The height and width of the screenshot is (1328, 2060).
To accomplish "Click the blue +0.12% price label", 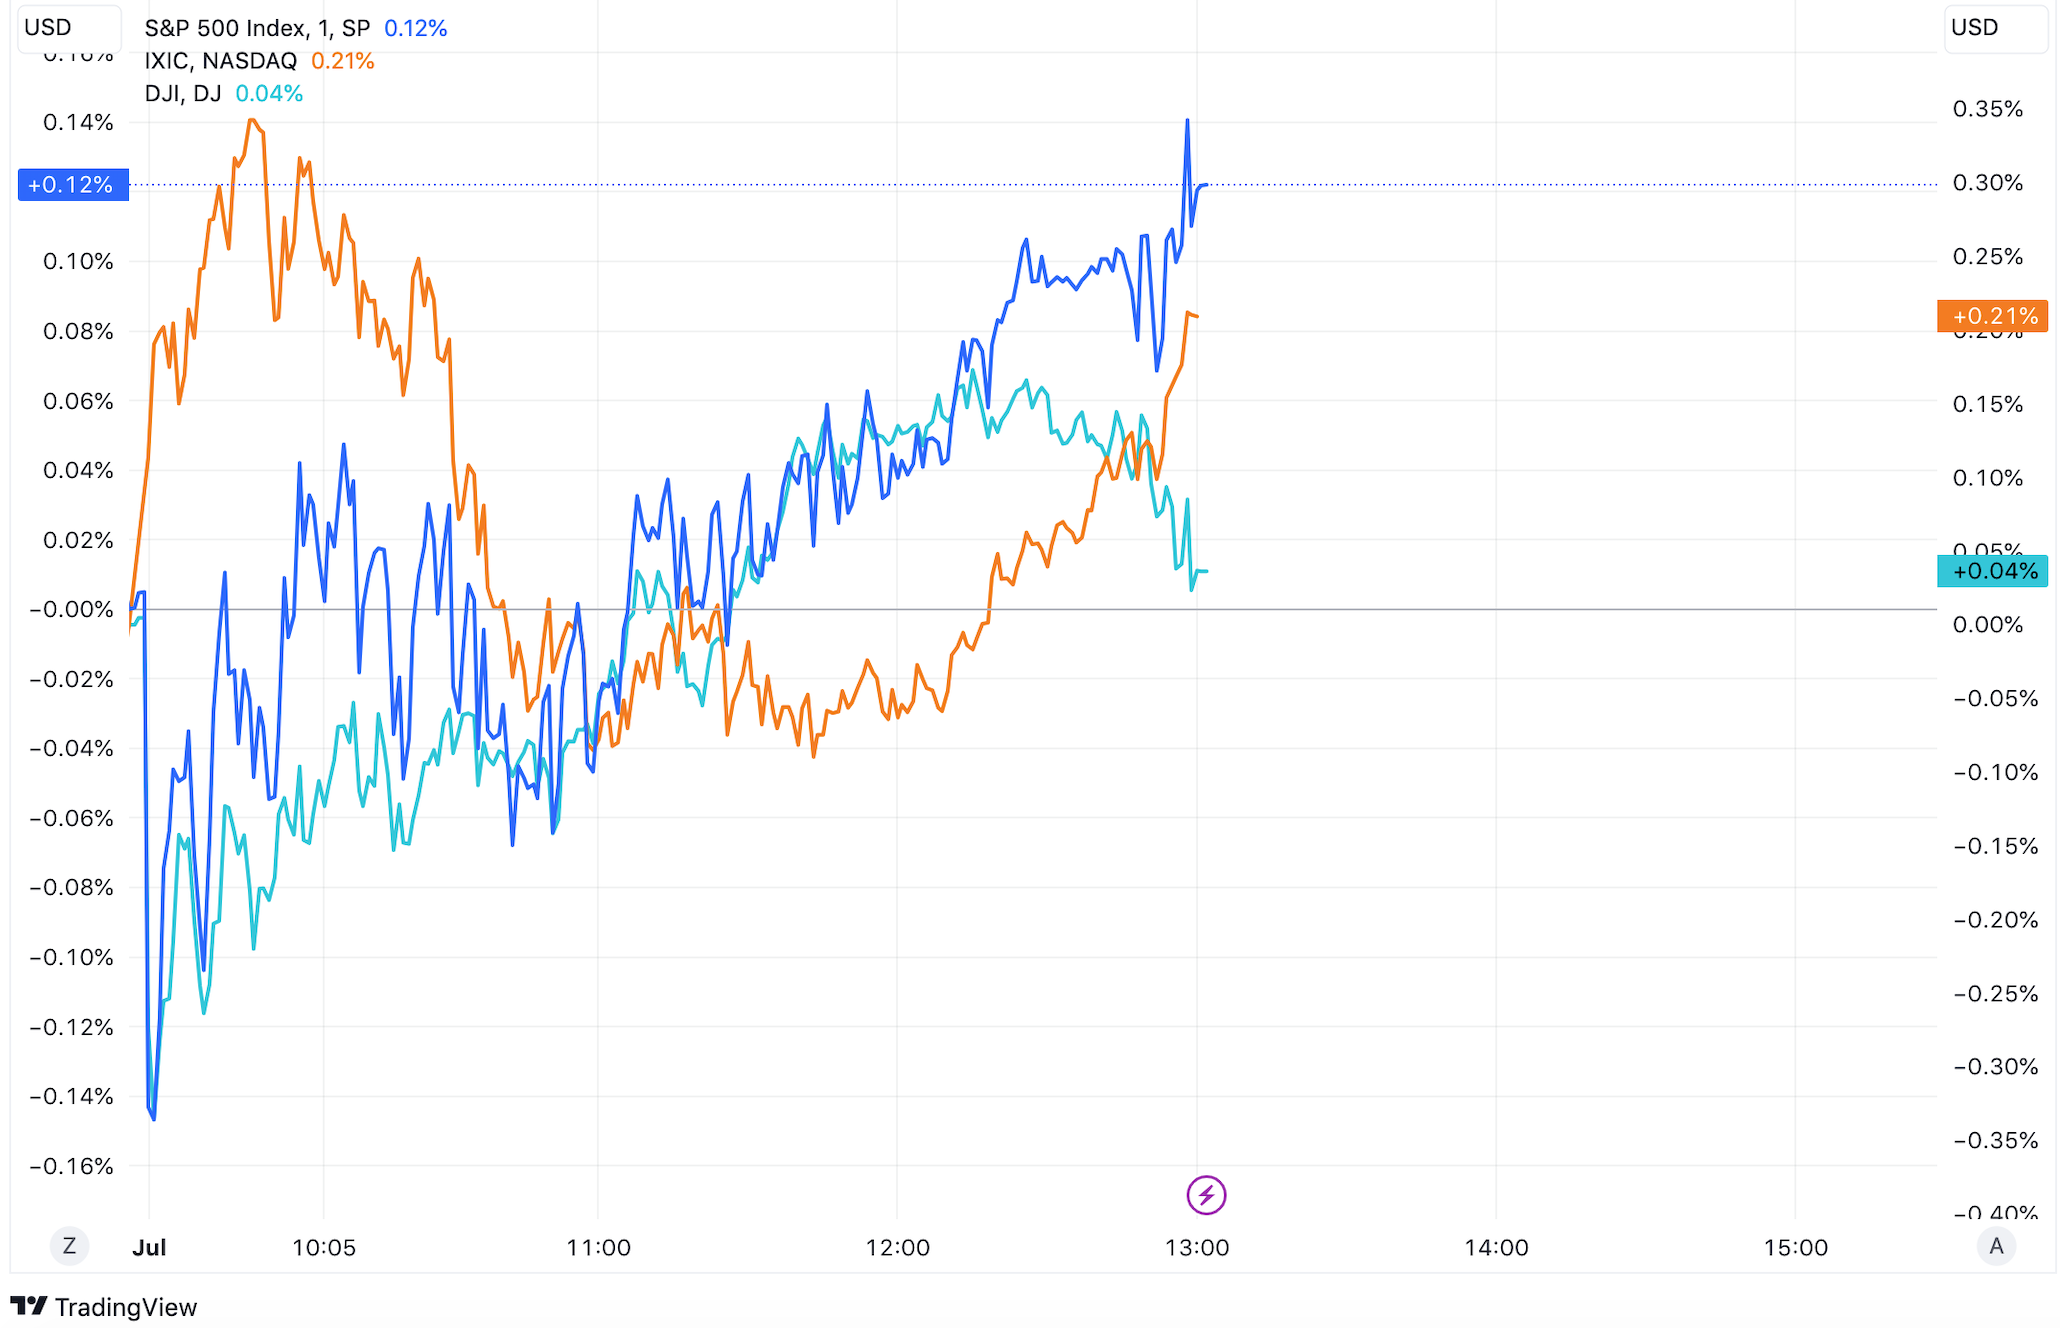I will (72, 185).
